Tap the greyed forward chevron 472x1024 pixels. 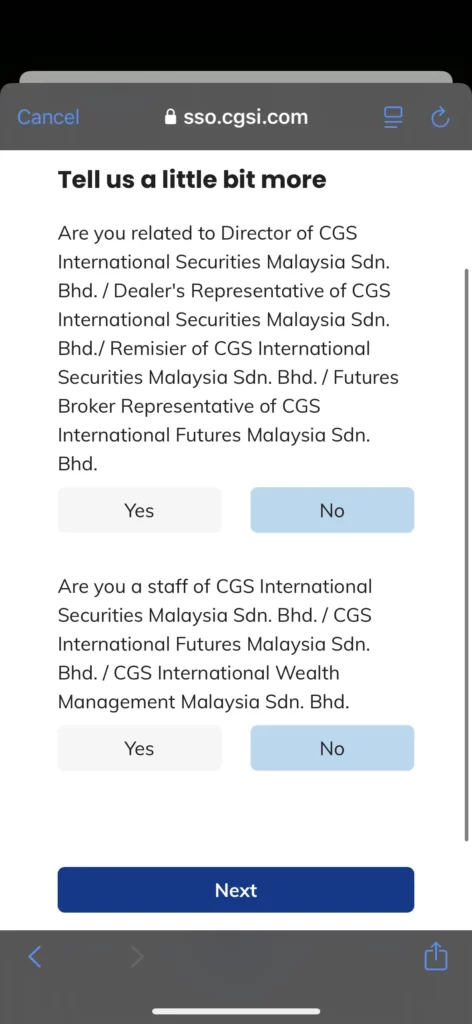coord(136,957)
